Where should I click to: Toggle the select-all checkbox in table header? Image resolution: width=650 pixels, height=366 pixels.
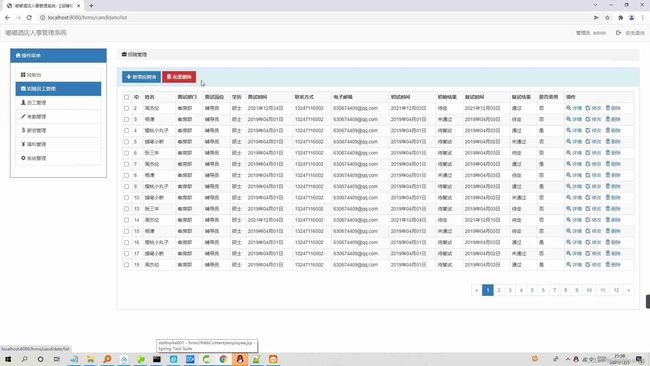tap(126, 97)
